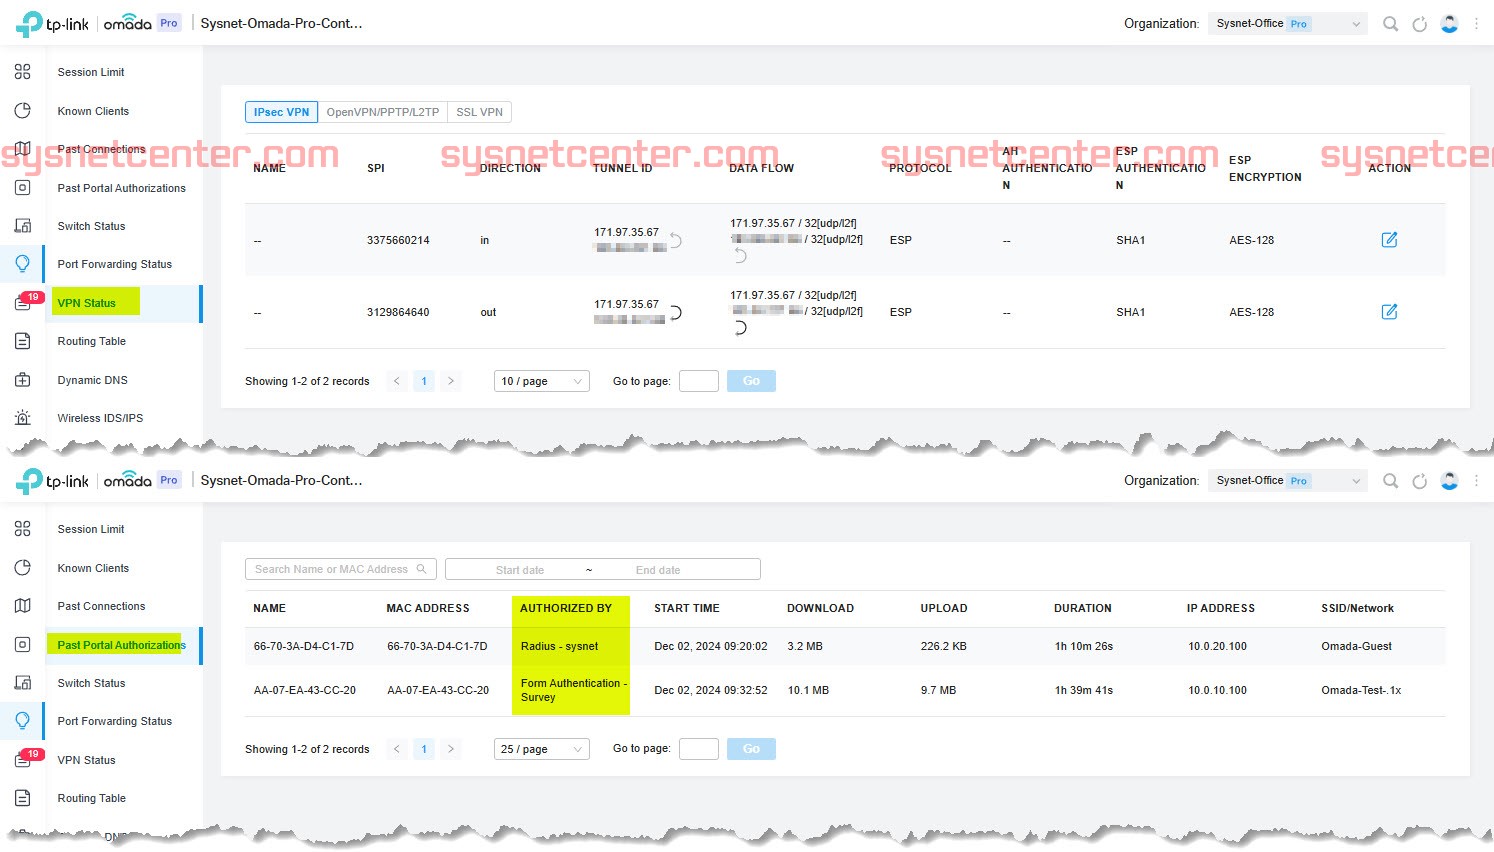1494x852 pixels.
Task: Go to next page beside 10 / page
Action: coord(451,381)
